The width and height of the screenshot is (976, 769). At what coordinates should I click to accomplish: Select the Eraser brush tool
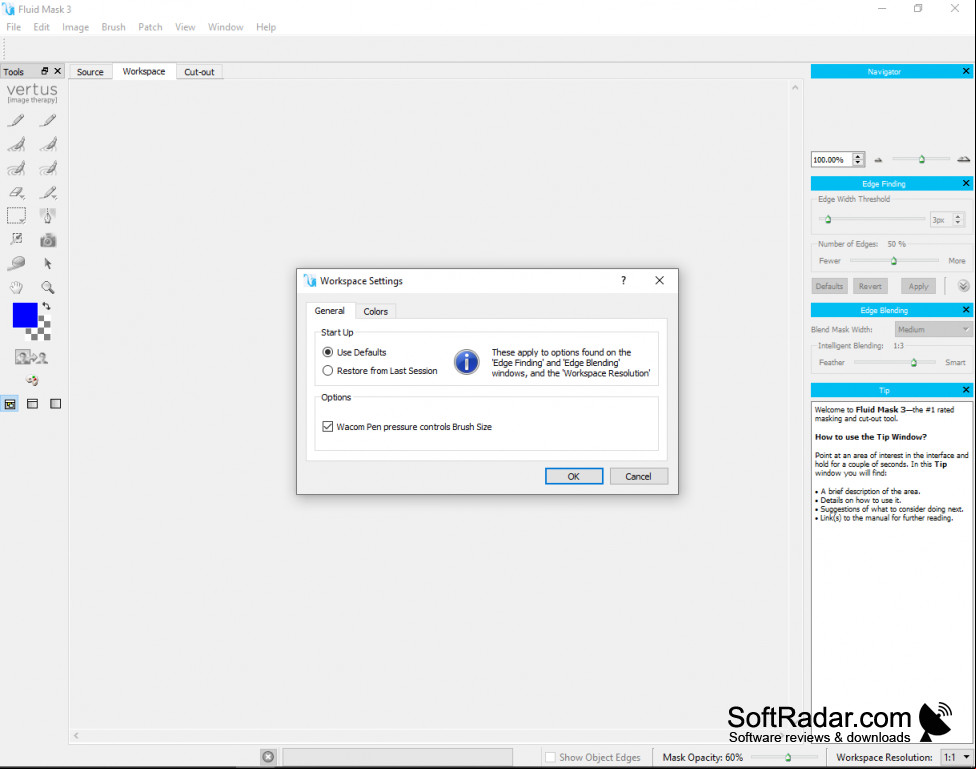point(17,192)
